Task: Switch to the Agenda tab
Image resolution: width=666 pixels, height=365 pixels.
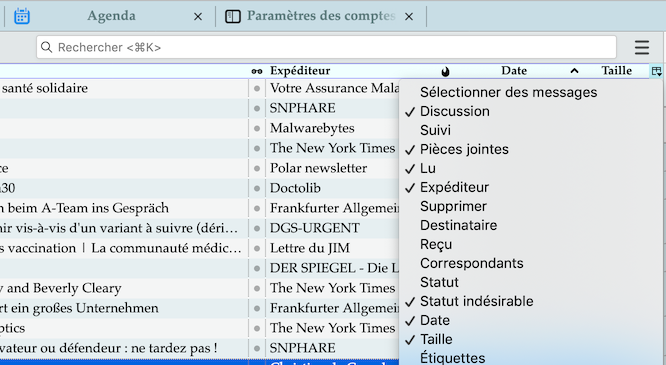Action: [111, 16]
